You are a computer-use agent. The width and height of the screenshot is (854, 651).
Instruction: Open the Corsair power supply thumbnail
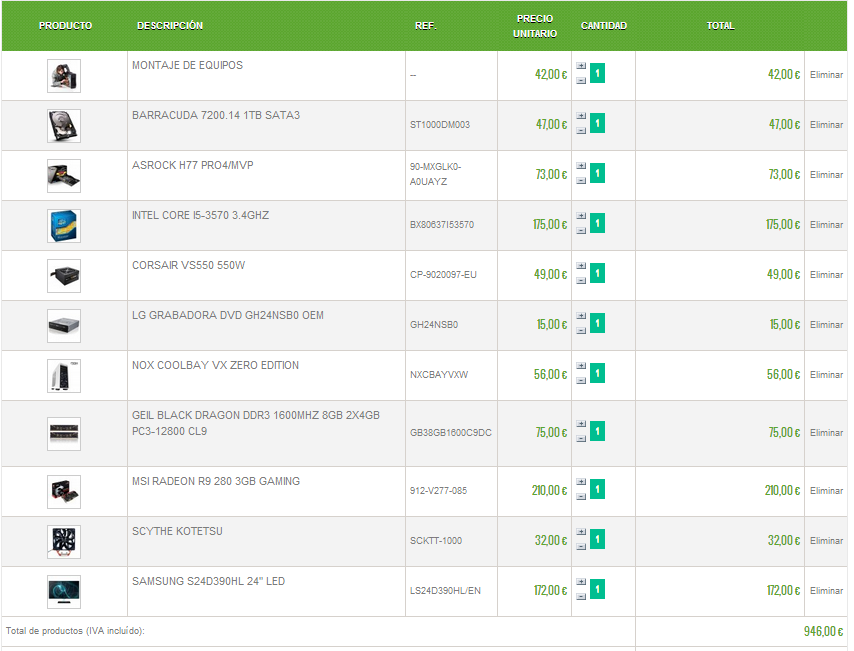point(64,277)
